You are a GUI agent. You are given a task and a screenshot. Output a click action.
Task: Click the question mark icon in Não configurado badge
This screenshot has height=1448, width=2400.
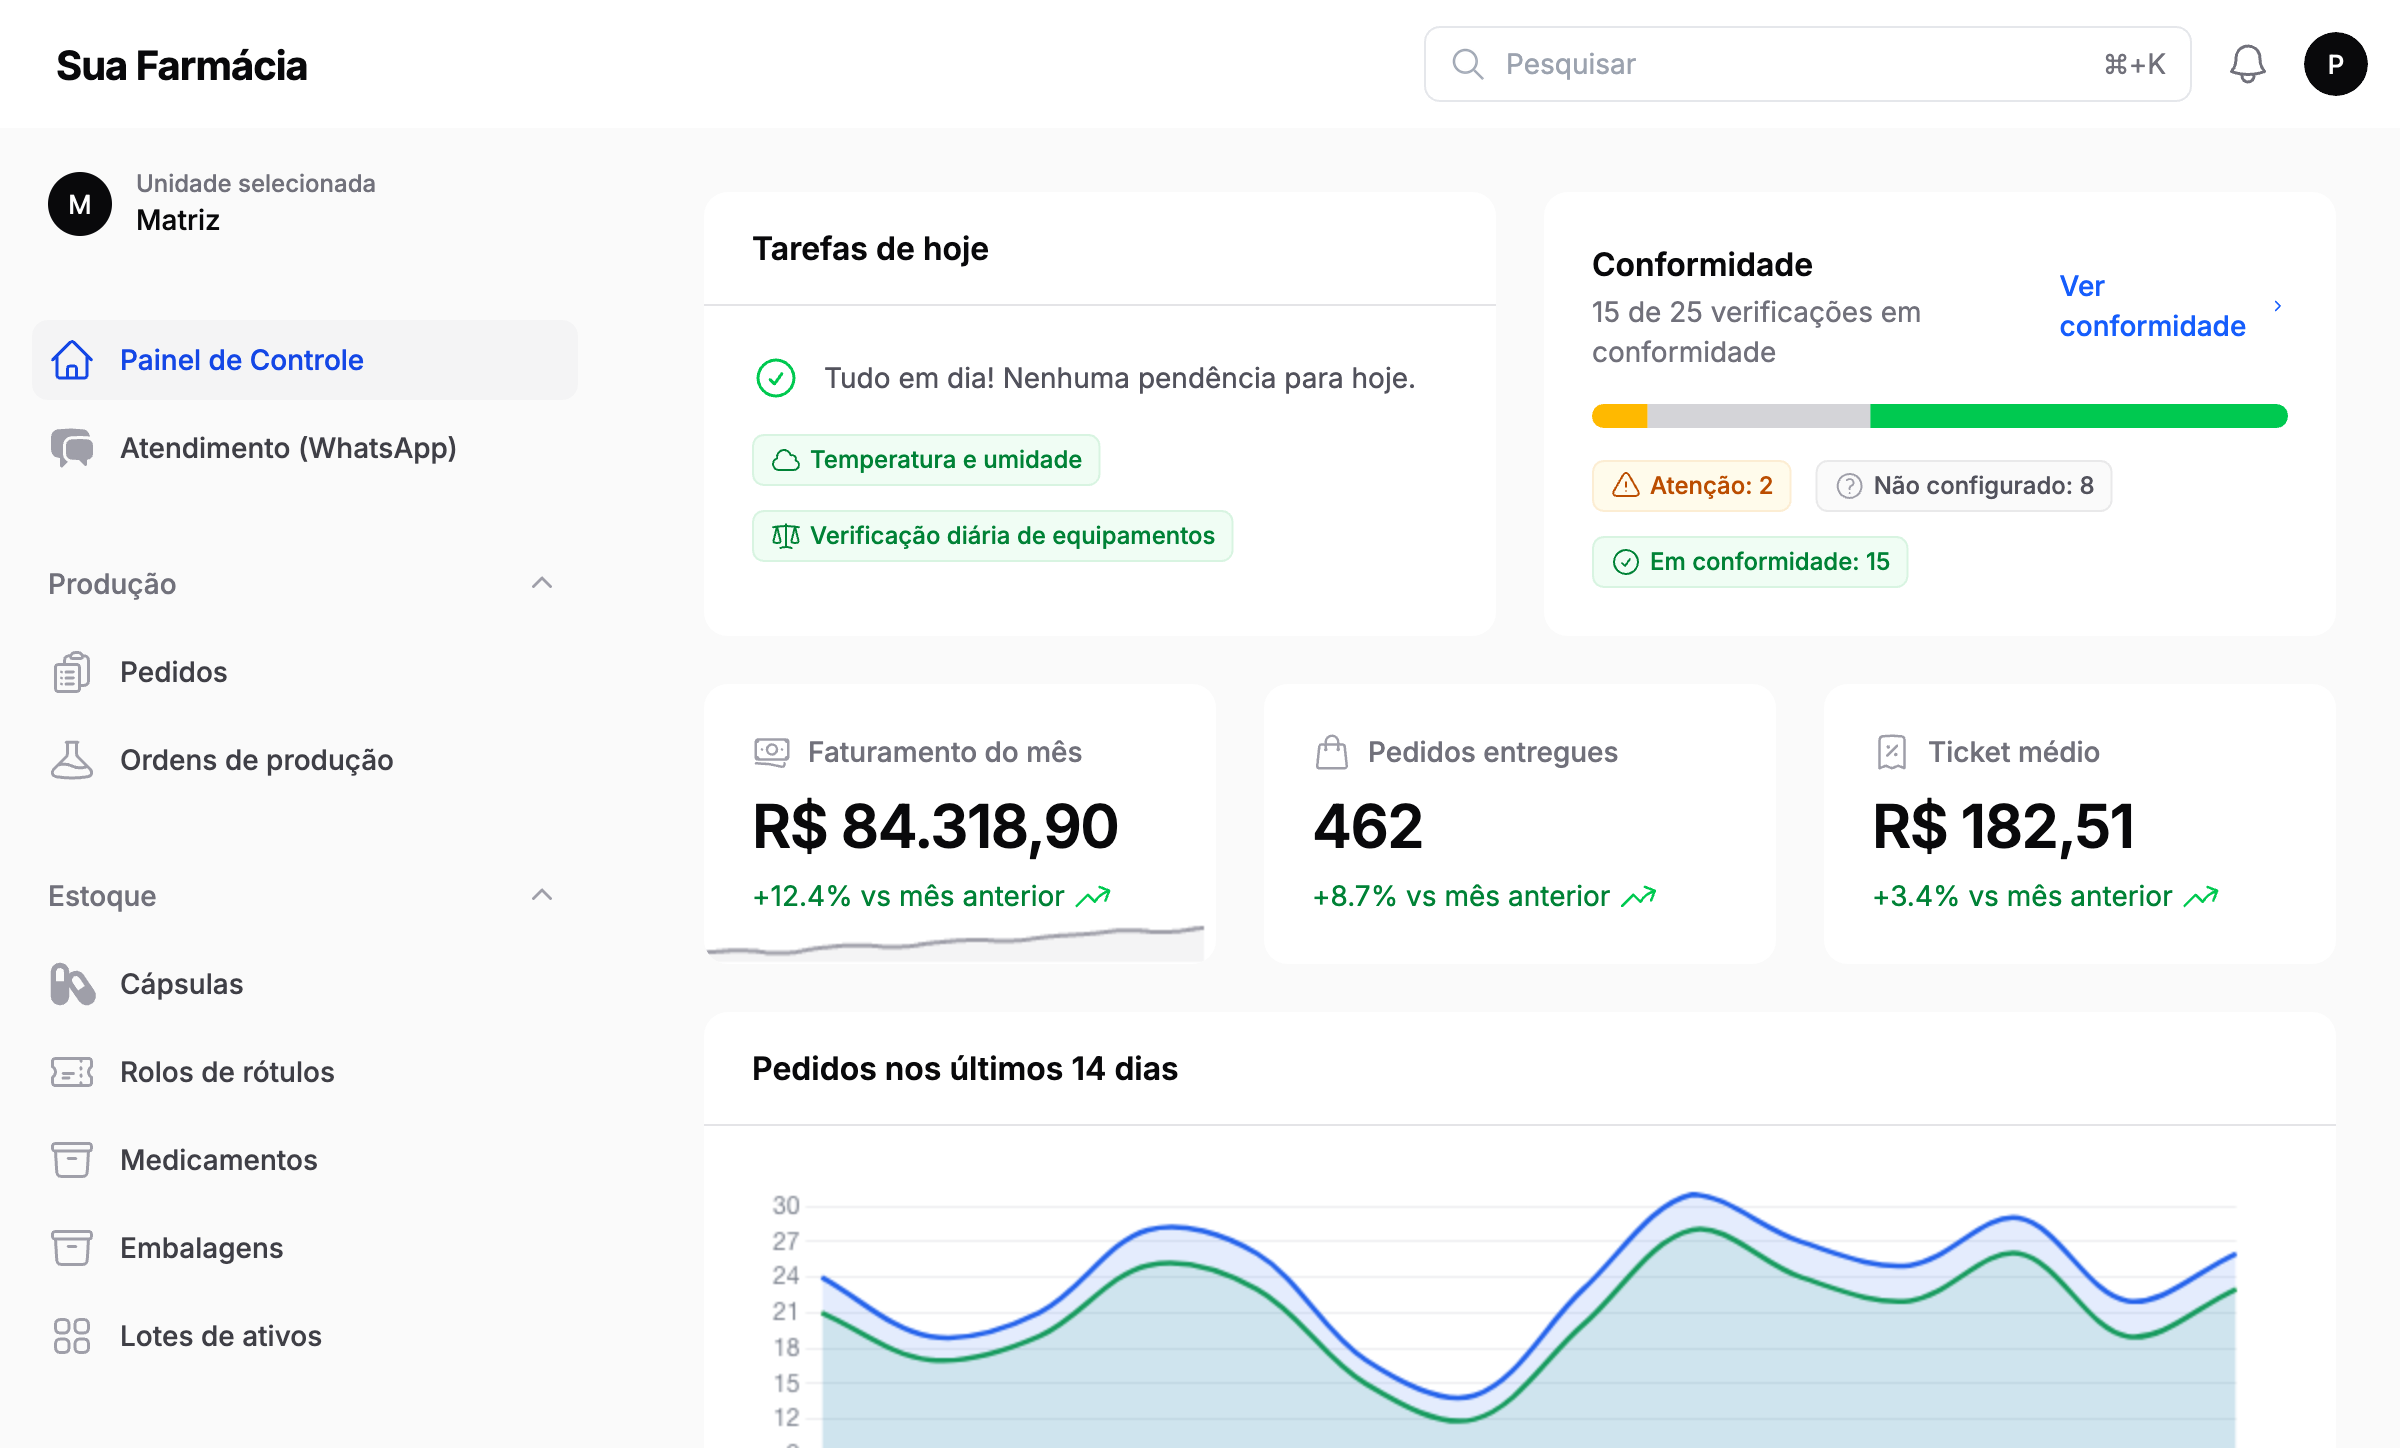(x=1850, y=486)
